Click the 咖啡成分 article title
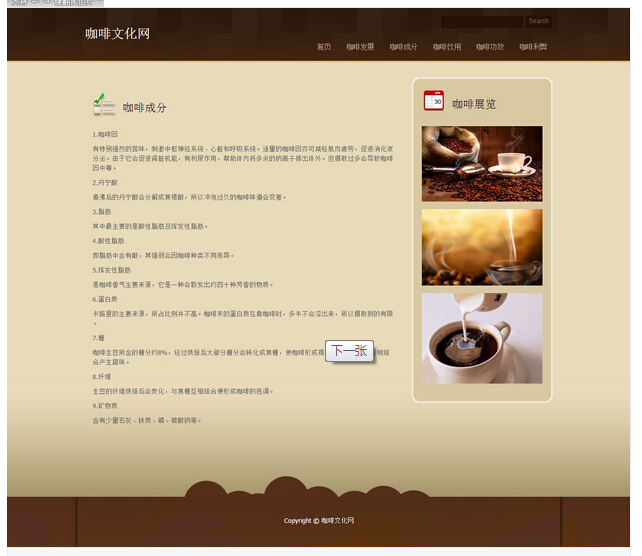Viewport: 642px width, 556px height. [x=145, y=108]
